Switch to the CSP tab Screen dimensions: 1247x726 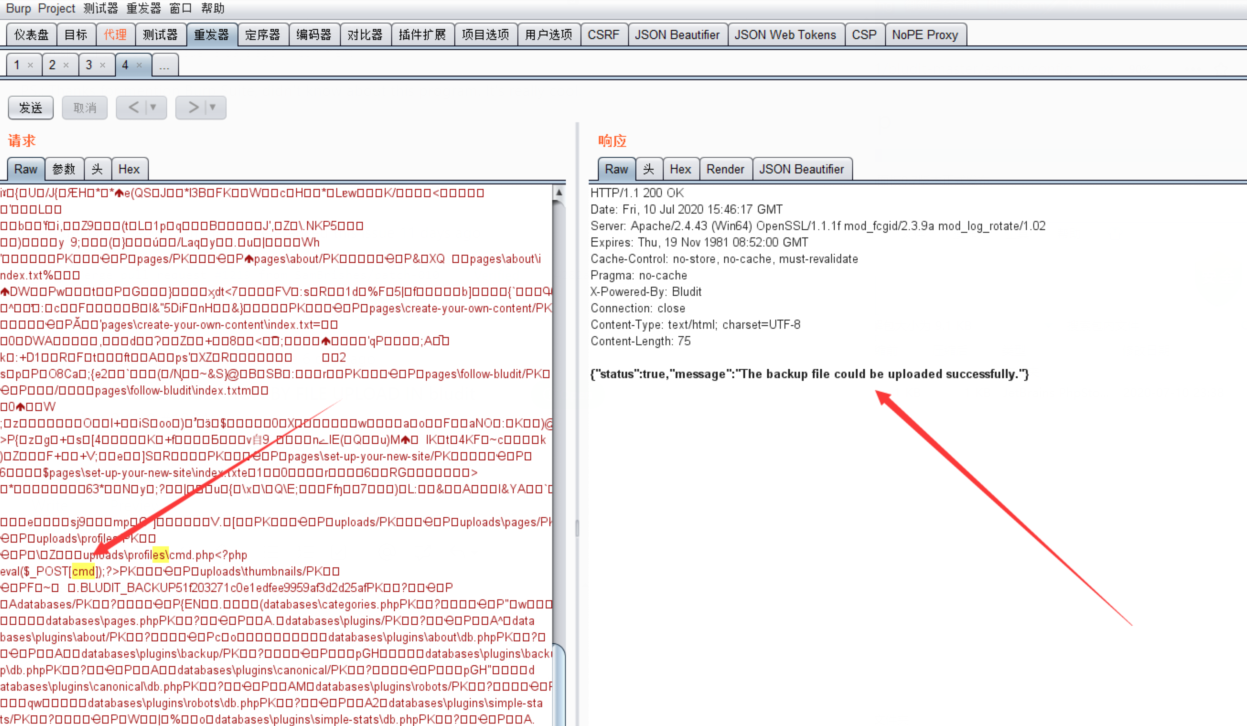click(864, 34)
